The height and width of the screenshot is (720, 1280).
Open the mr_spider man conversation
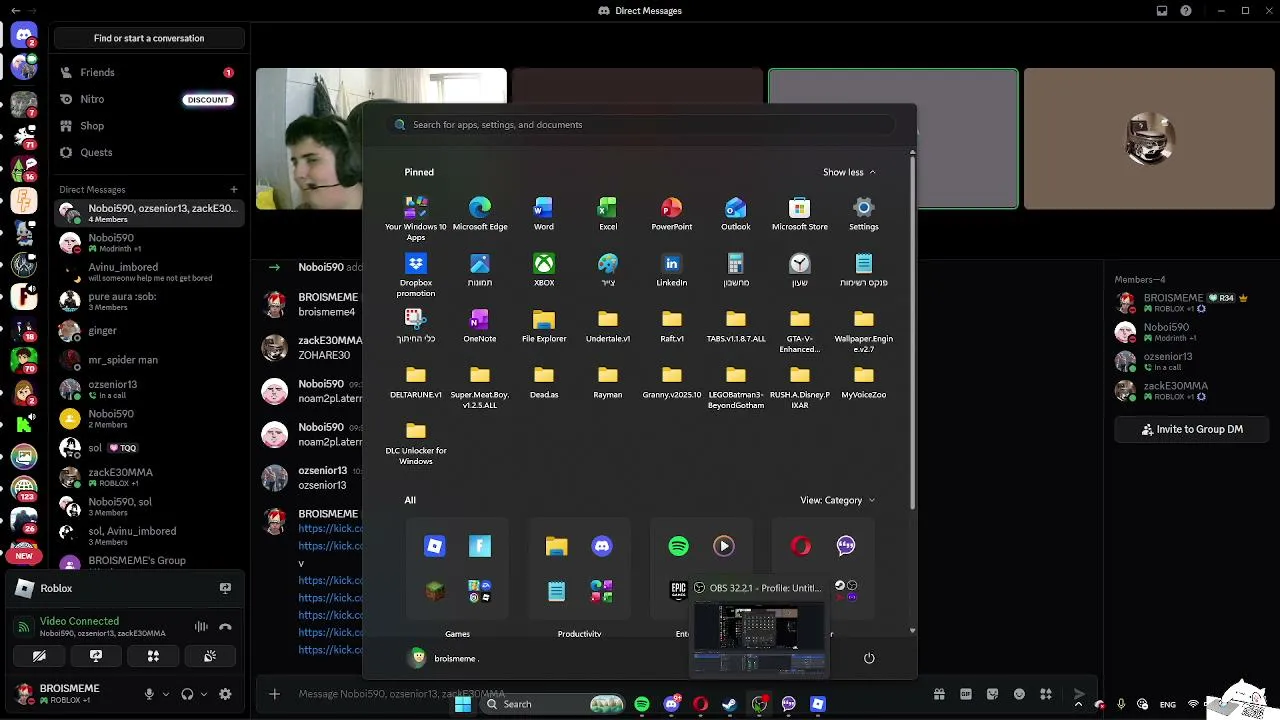pyautogui.click(x=148, y=360)
